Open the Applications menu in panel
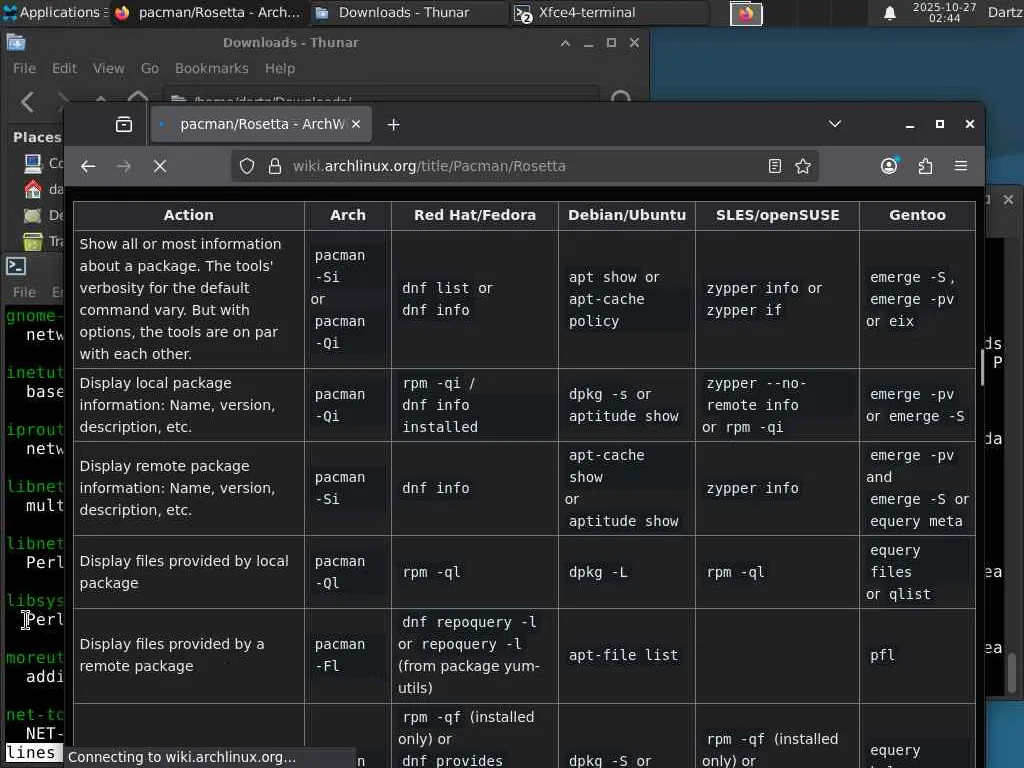This screenshot has width=1024, height=768. tap(54, 12)
